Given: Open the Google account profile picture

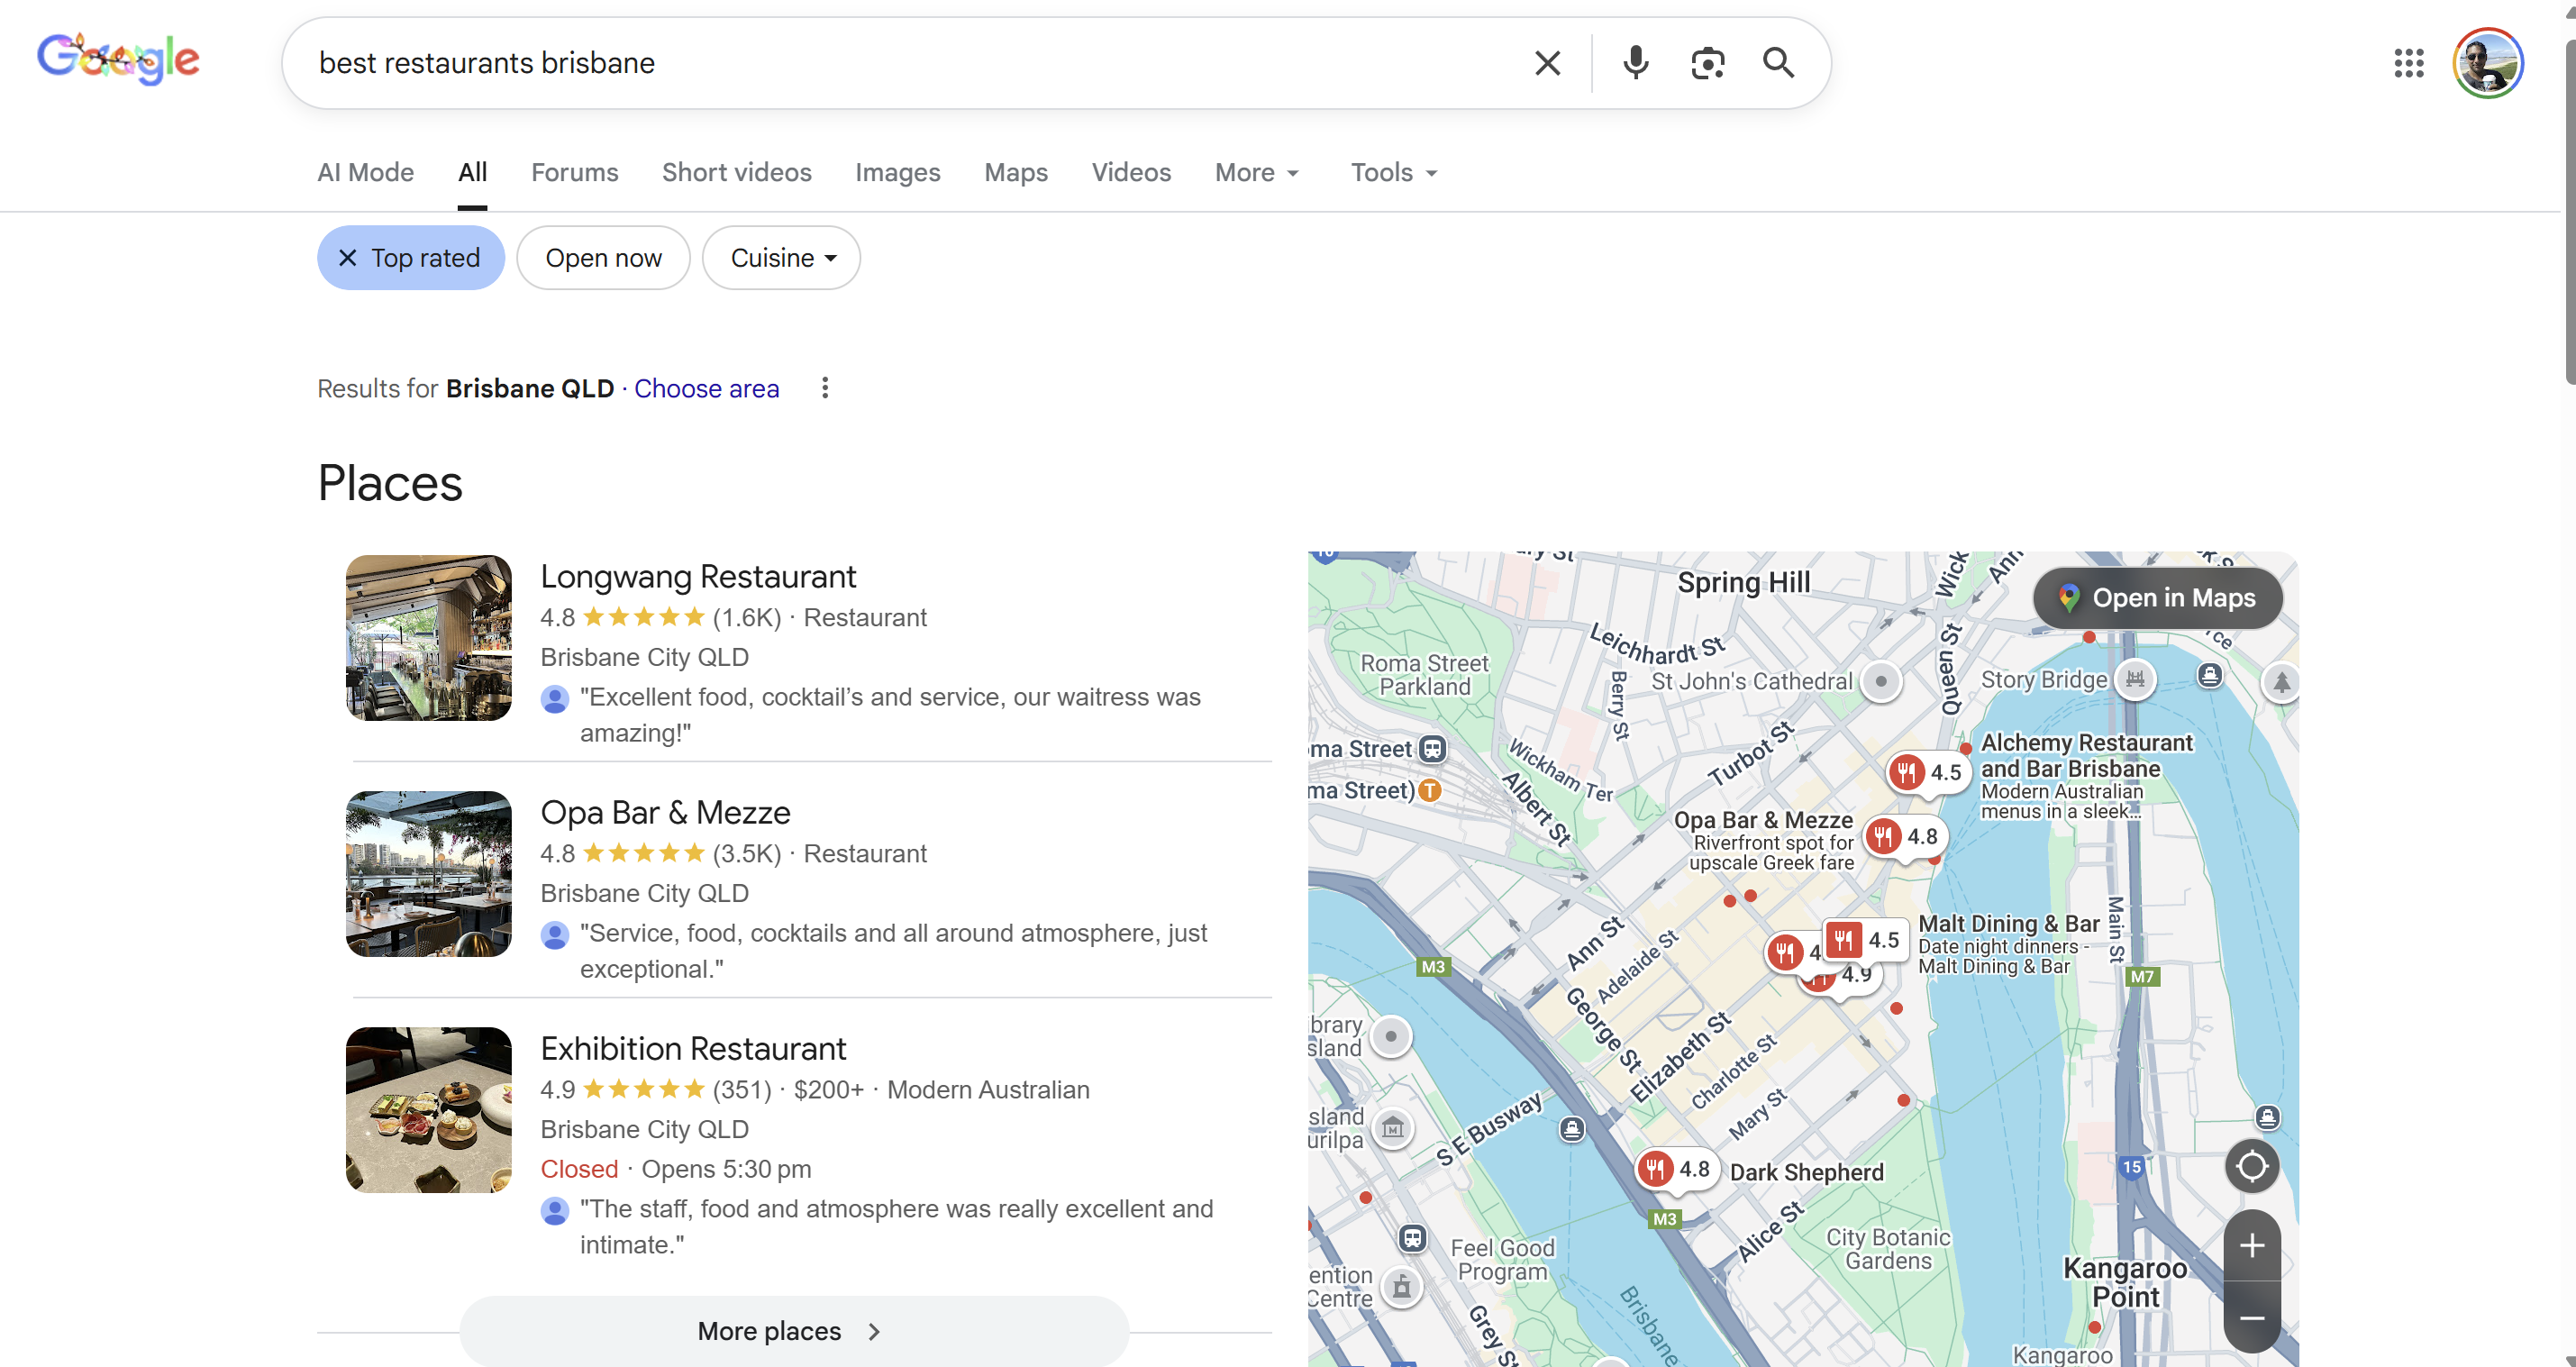Looking at the screenshot, I should (2487, 63).
